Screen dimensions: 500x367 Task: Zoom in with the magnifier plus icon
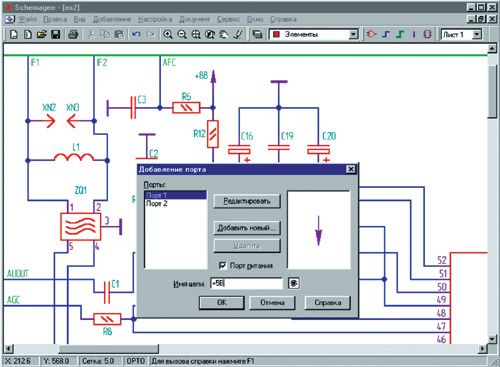168,34
